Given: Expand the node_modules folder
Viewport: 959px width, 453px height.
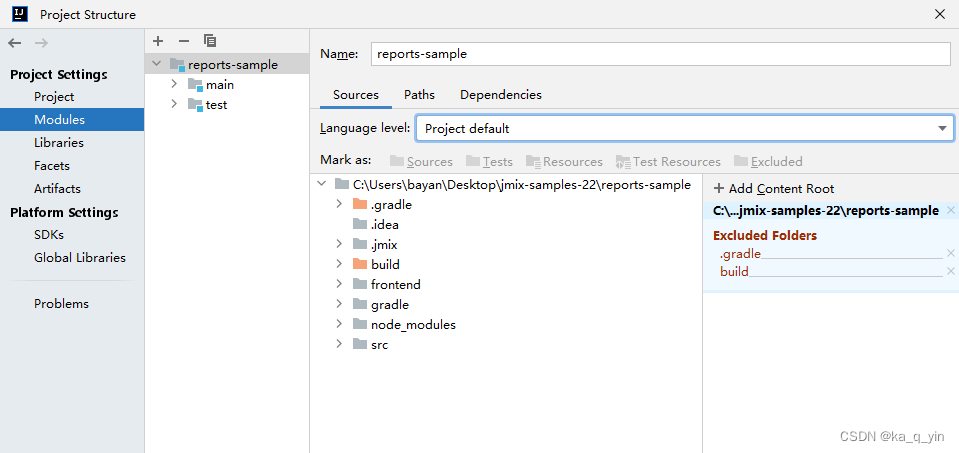Looking at the screenshot, I should (x=339, y=325).
